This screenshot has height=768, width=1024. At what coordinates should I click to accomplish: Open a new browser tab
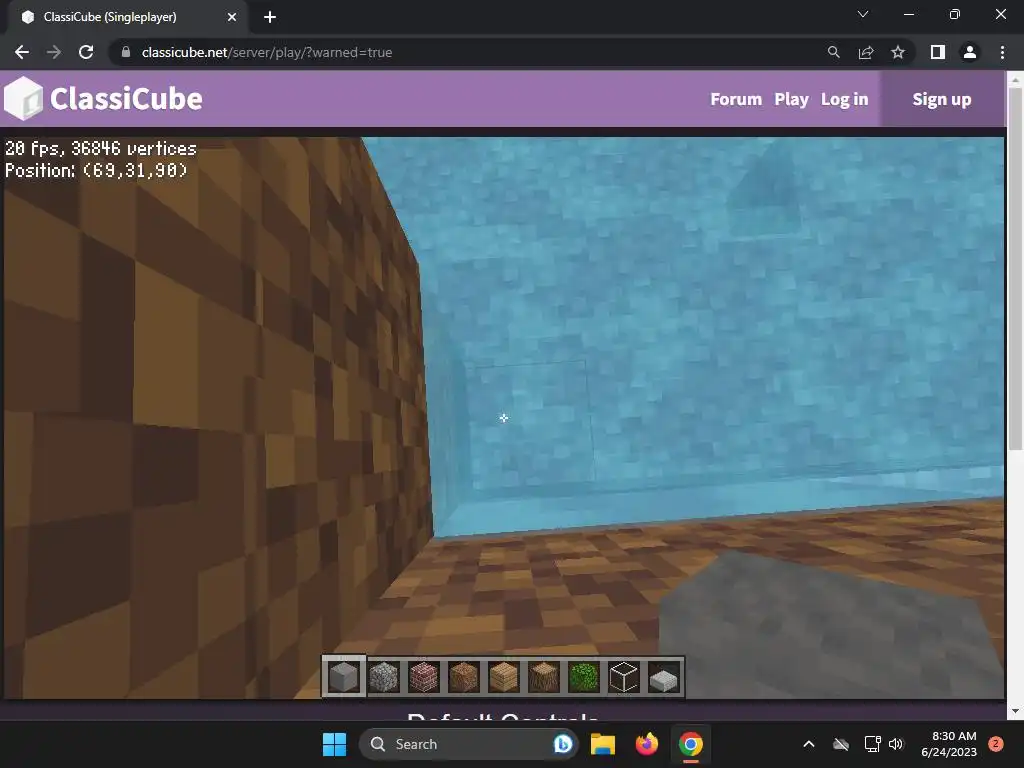tap(270, 17)
